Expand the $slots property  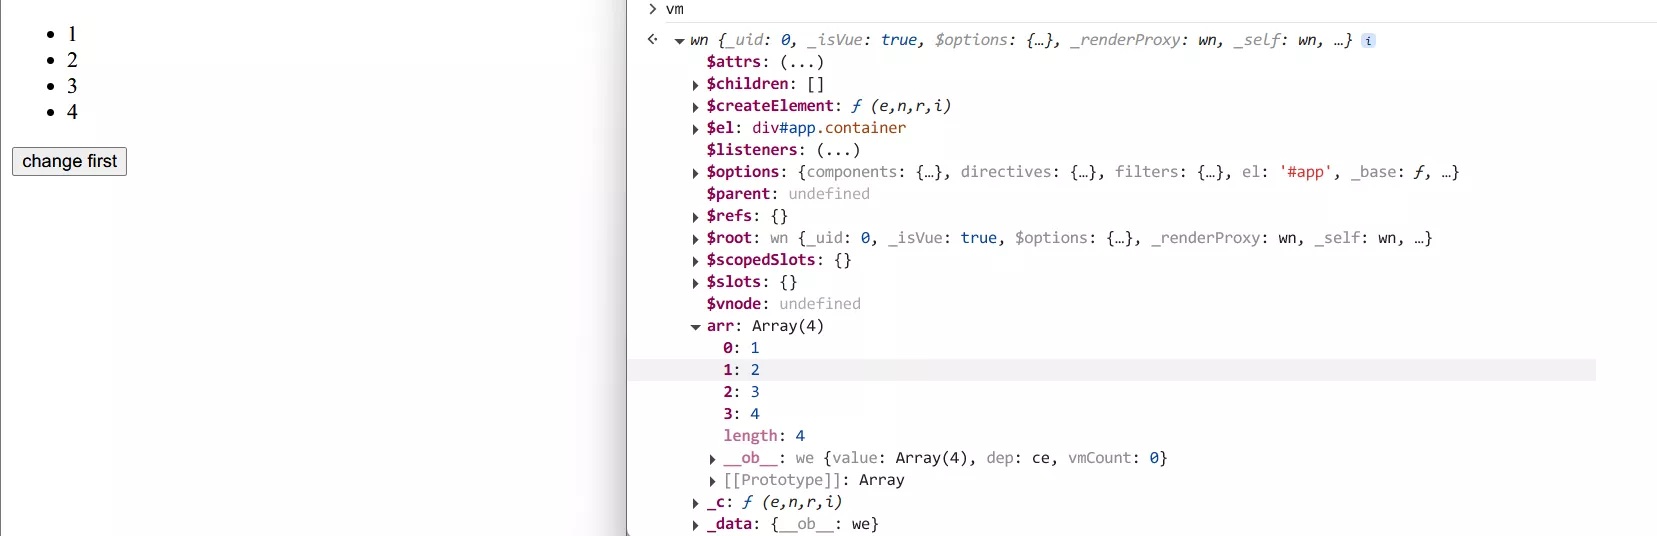tap(696, 283)
